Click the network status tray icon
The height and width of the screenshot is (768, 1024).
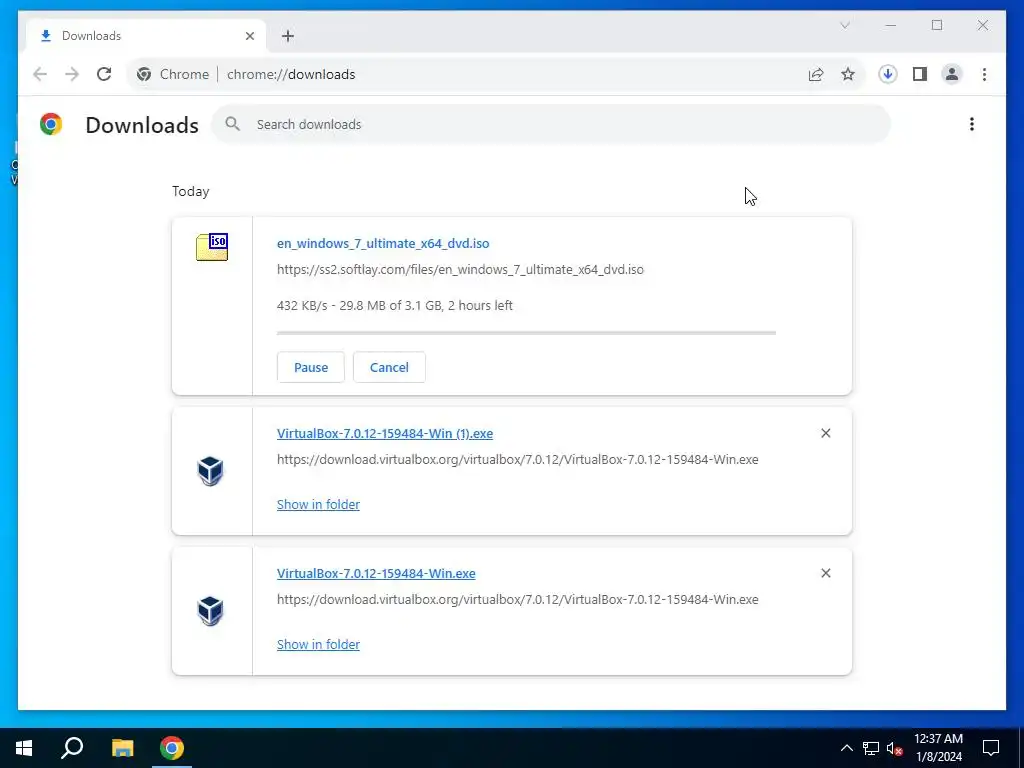[871, 748]
